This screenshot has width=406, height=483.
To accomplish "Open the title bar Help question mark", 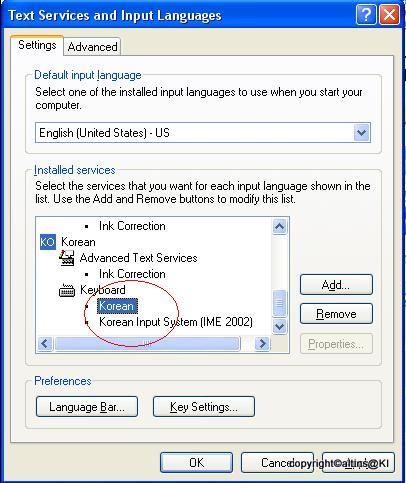I will pos(366,15).
